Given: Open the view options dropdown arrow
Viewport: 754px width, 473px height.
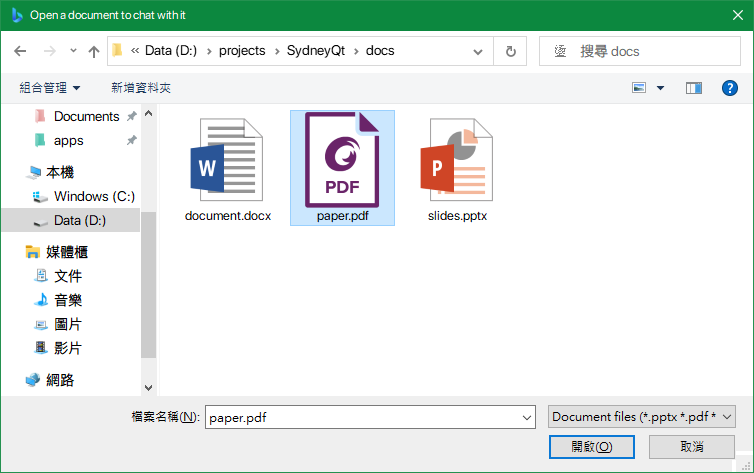Looking at the screenshot, I should click(x=660, y=88).
